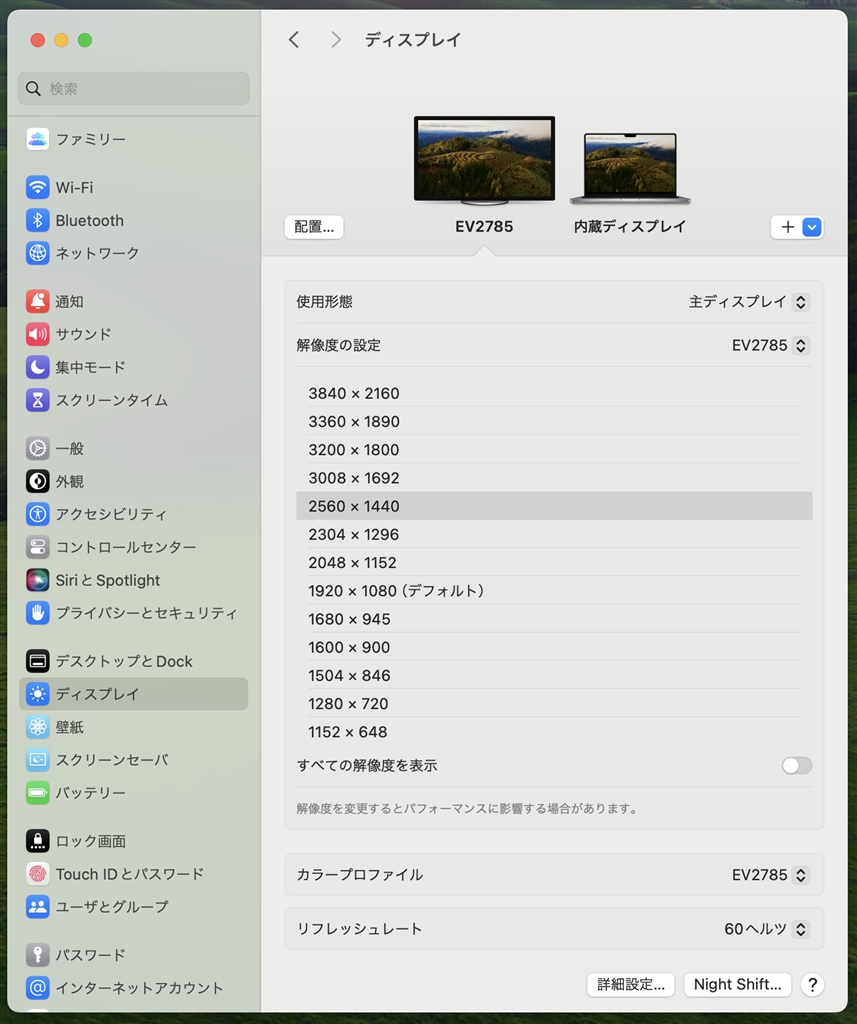Select resolution 2560 × 1440
Viewport: 857px width, 1024px height.
point(554,506)
